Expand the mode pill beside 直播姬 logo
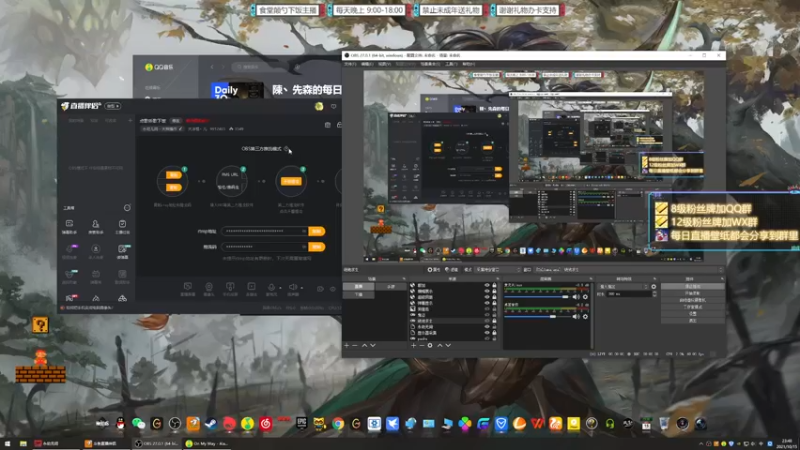Viewport: 800px width, 450px height. click(113, 106)
